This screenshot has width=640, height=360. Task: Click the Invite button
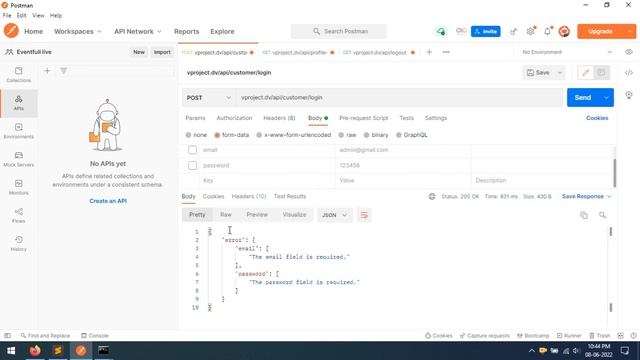(x=486, y=31)
